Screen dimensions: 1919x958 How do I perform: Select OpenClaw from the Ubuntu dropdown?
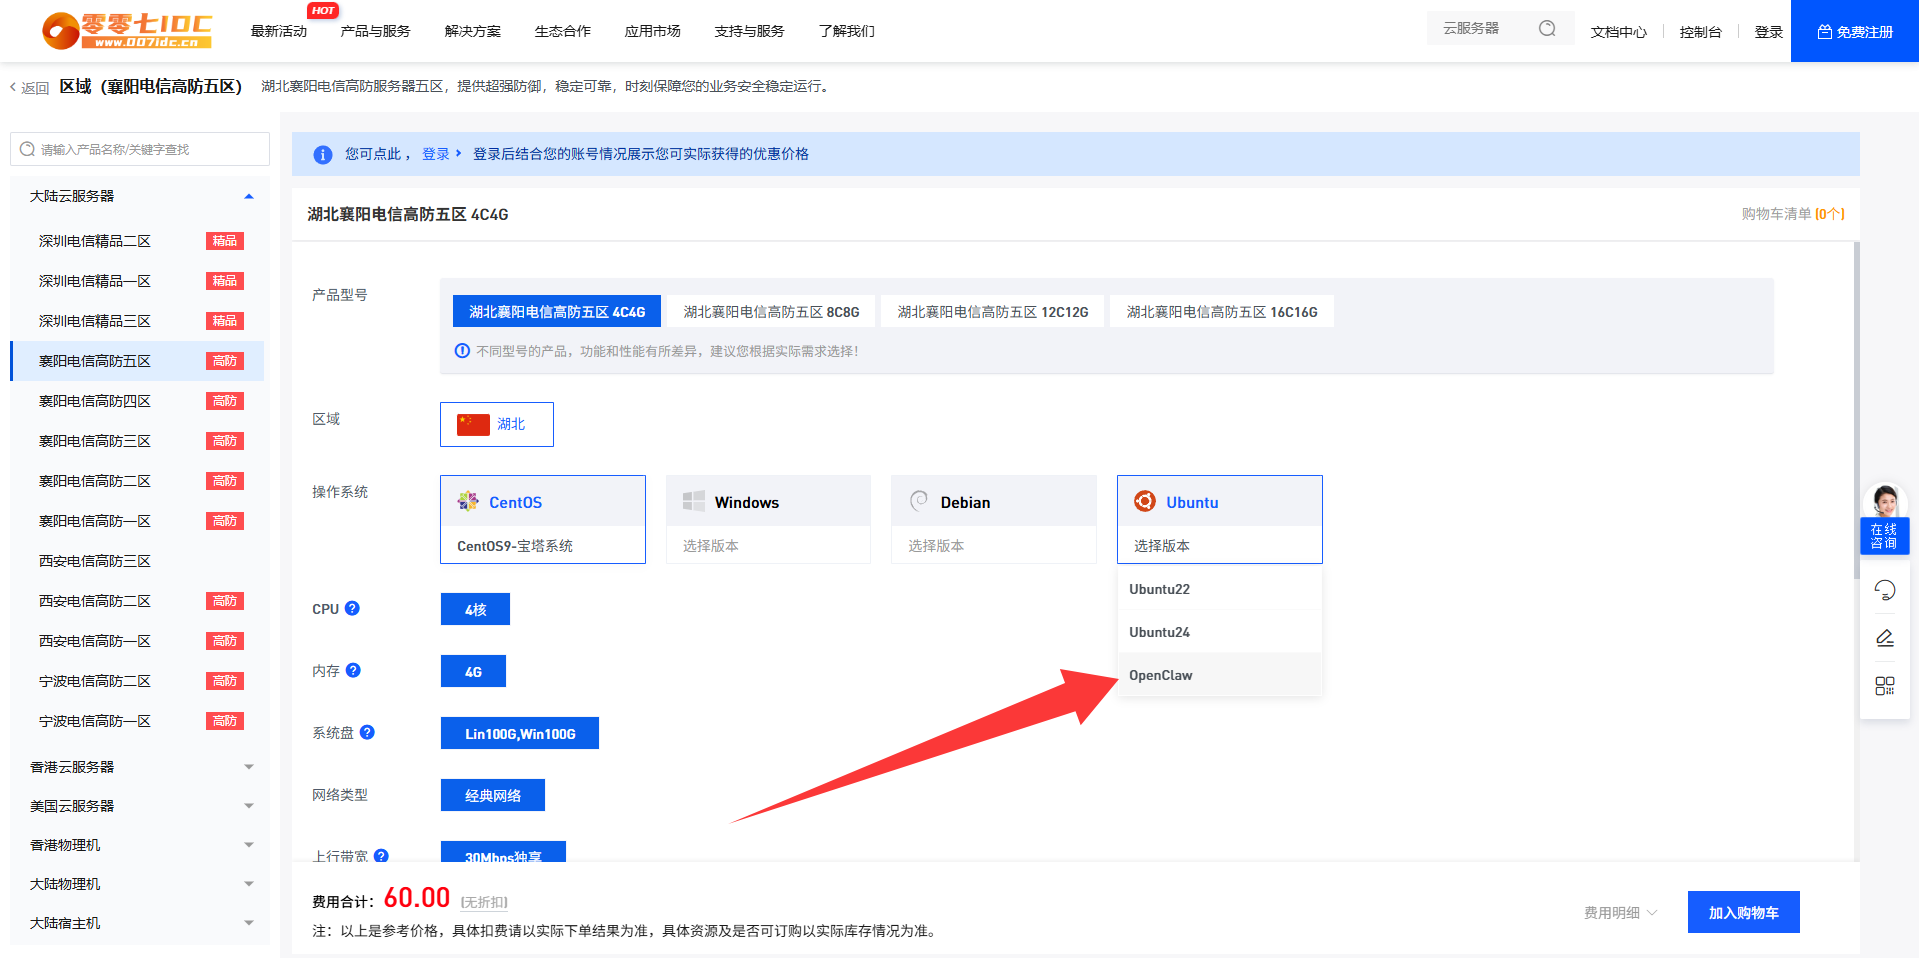click(1161, 675)
